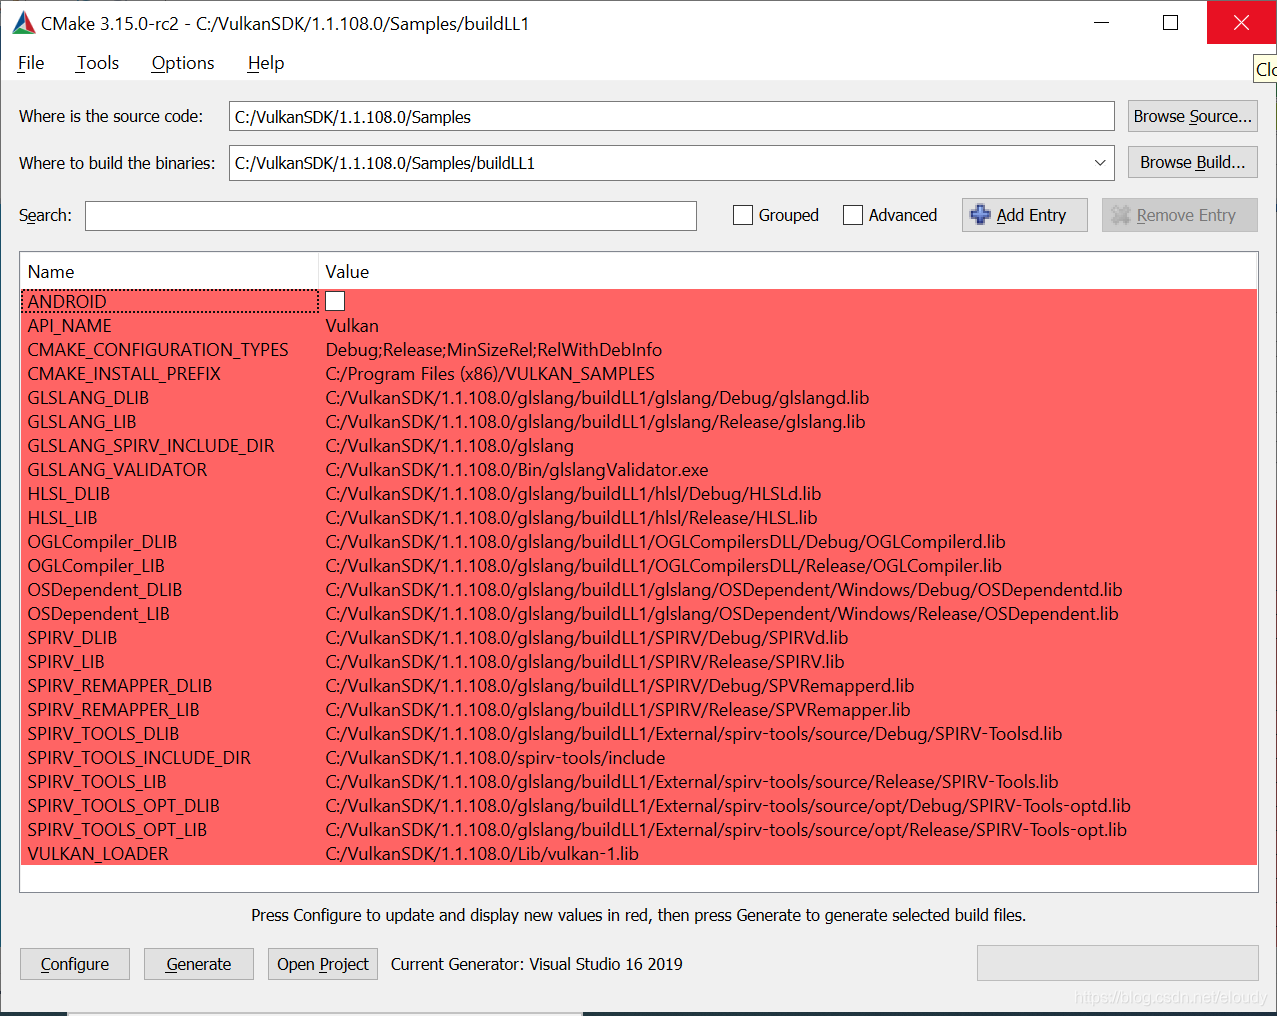Screen dimensions: 1277x1016
Task: Select the SPIRV_REMAPPER_DLIB entry
Action: (x=120, y=686)
